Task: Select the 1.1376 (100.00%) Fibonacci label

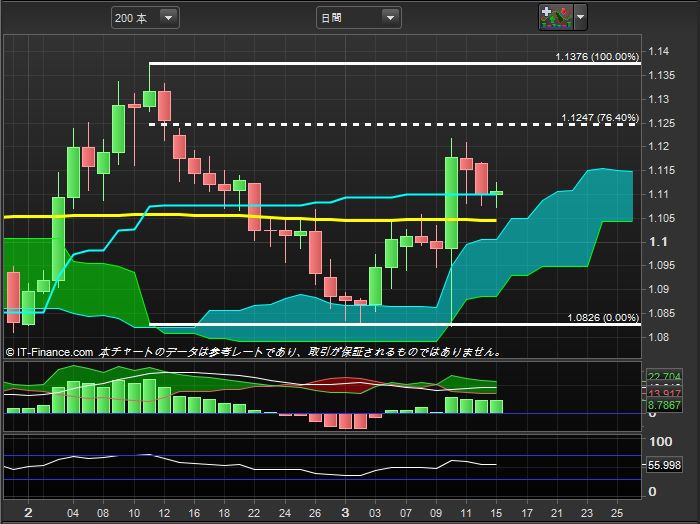Action: [x=597, y=57]
